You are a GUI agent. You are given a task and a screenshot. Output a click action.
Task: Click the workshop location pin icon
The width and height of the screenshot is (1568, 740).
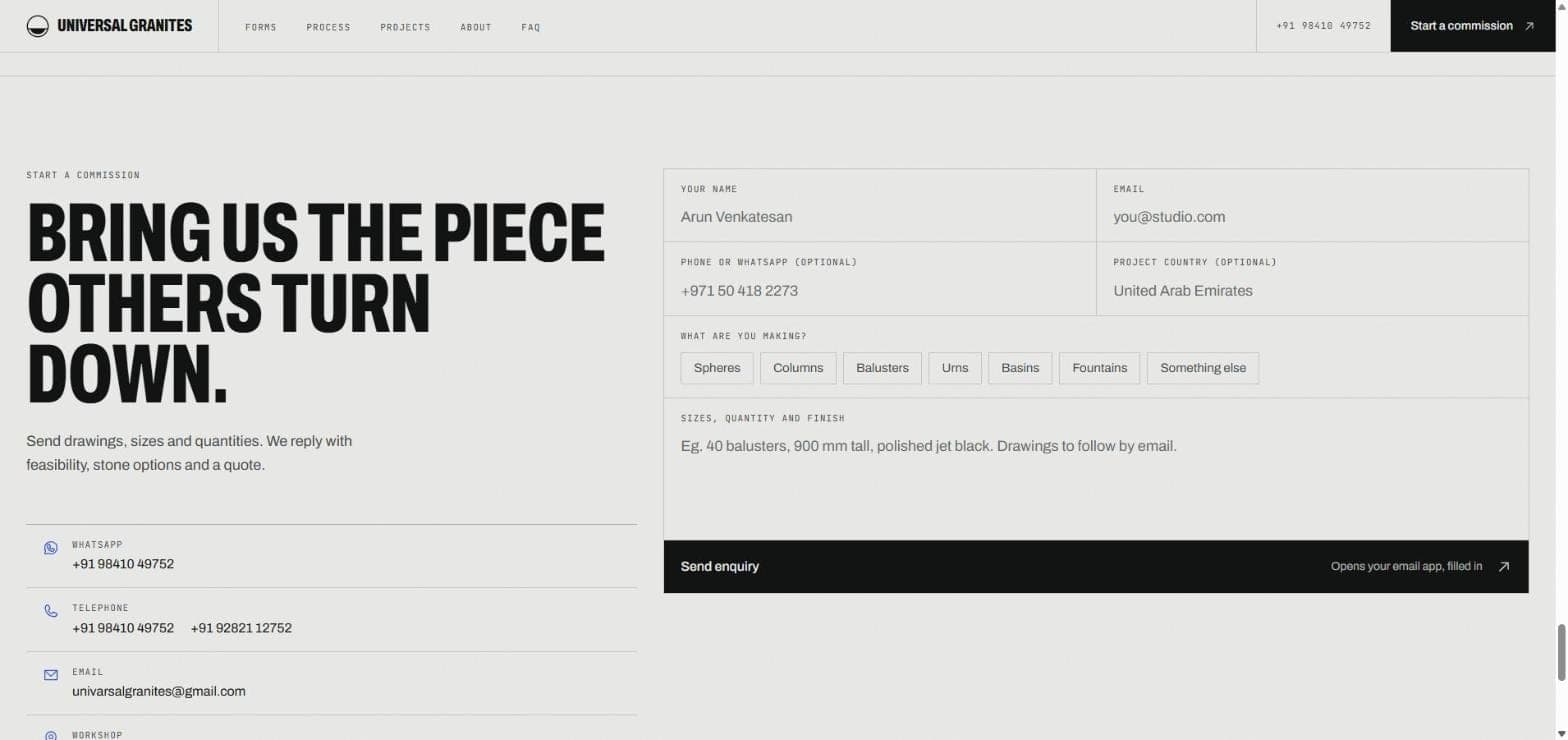[x=51, y=736]
